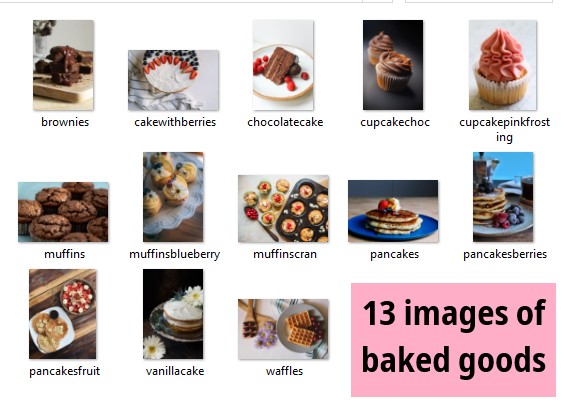Click the vanillacake photo thumbnail
Image resolution: width=566 pixels, height=405 pixels.
click(173, 314)
